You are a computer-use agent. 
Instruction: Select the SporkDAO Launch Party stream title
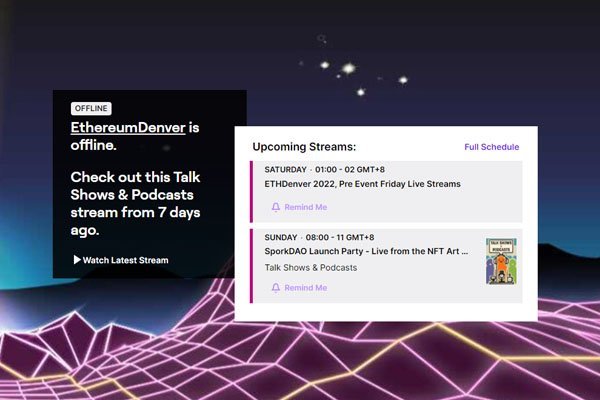click(366, 251)
